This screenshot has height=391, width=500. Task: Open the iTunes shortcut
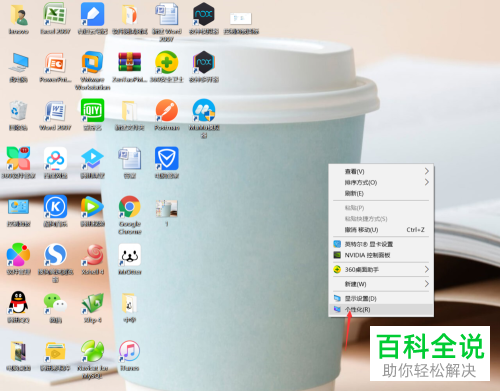click(x=130, y=351)
